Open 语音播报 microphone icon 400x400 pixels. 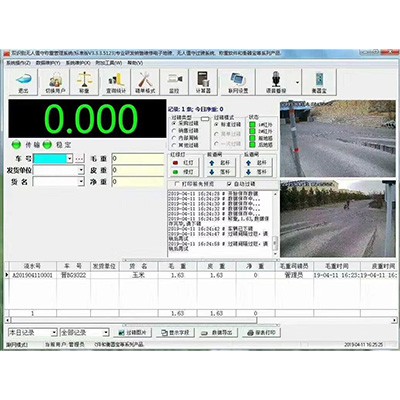pos(276,82)
